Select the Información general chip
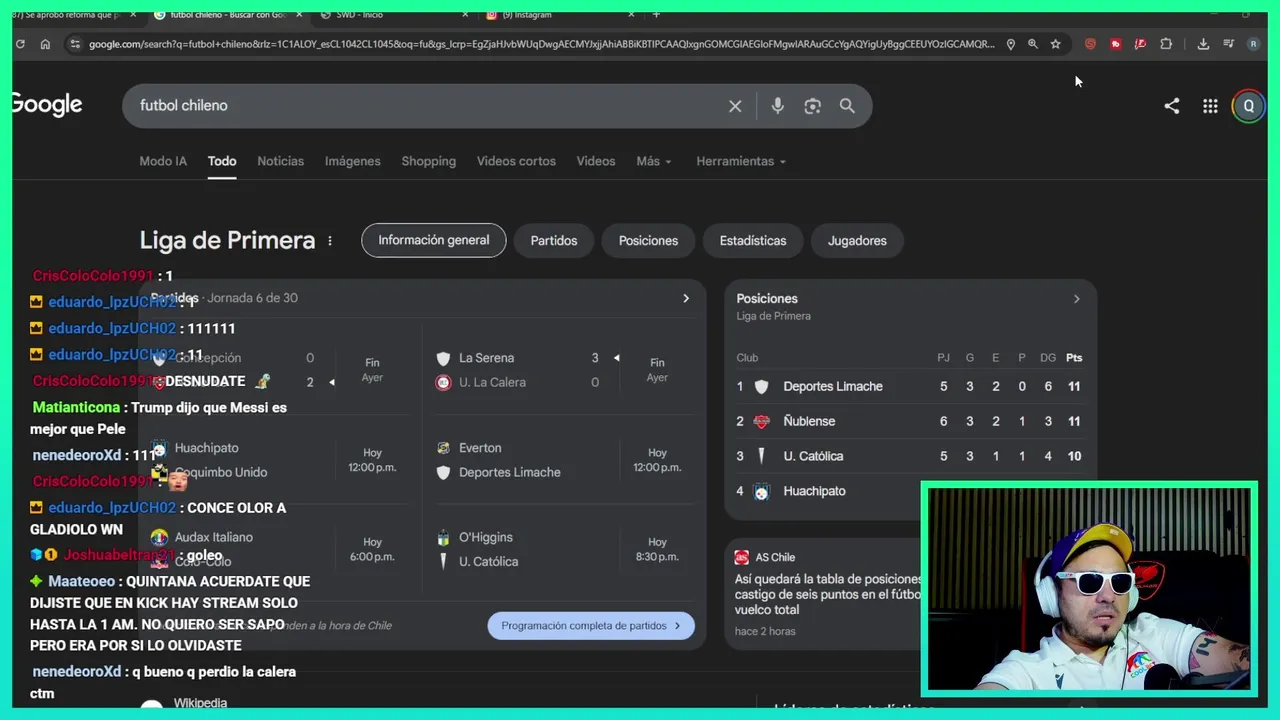Screen dimensions: 1280x720 point(434,240)
